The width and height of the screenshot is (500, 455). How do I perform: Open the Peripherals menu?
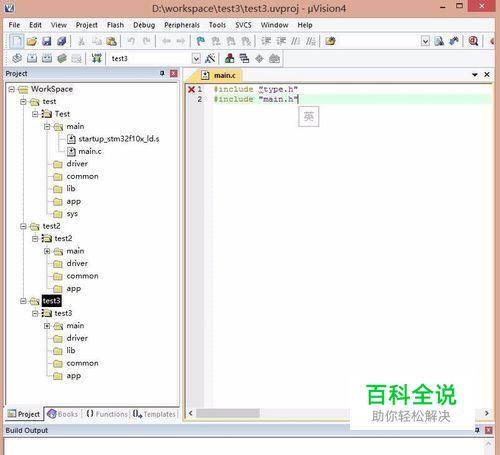tap(182, 25)
